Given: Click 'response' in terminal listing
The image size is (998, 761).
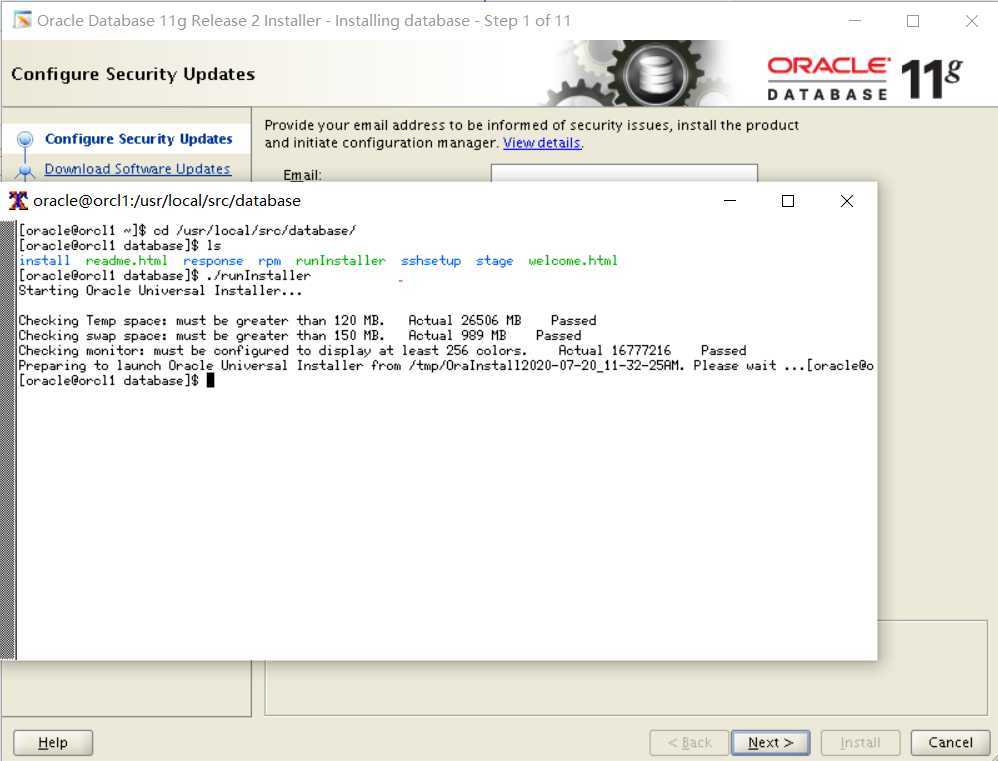Looking at the screenshot, I should coord(213,260).
